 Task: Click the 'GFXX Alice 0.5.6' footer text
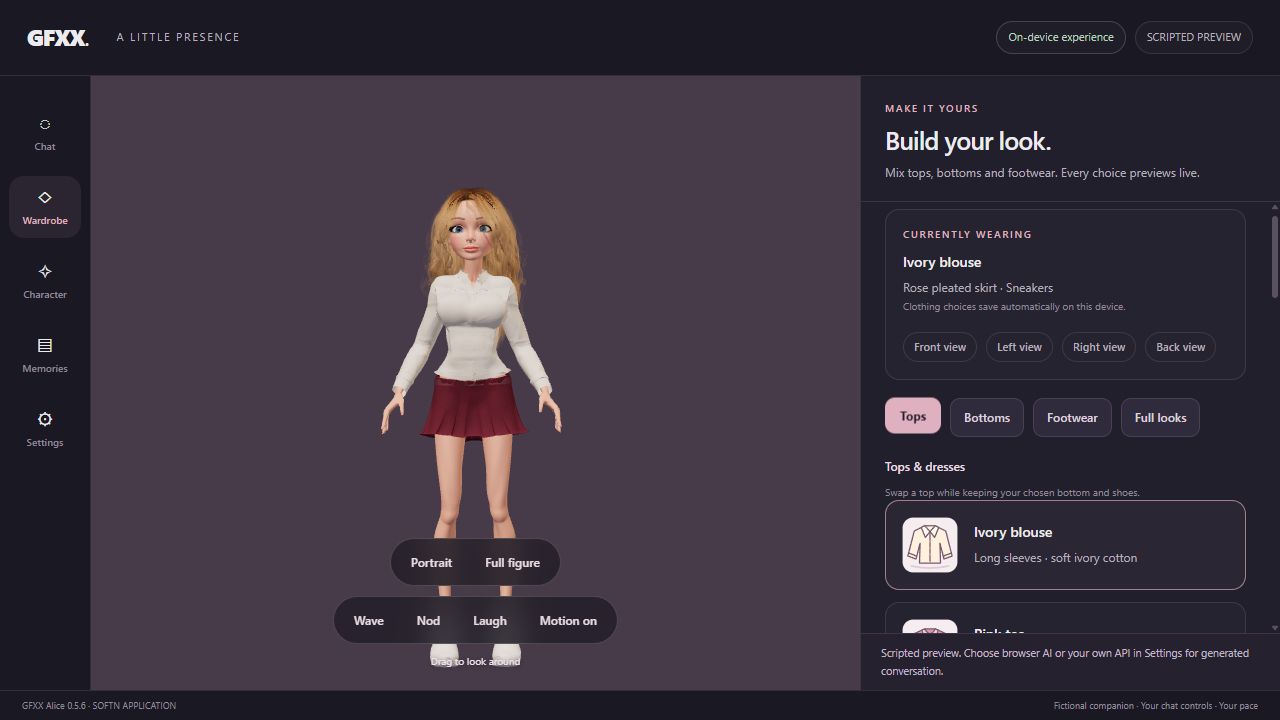coord(55,706)
